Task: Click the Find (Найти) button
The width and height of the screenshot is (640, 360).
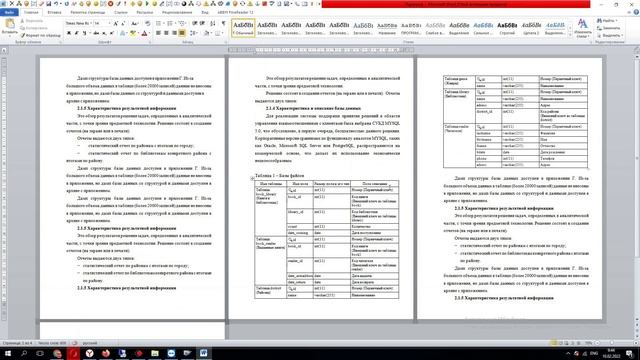Action: pyautogui.click(x=608, y=20)
